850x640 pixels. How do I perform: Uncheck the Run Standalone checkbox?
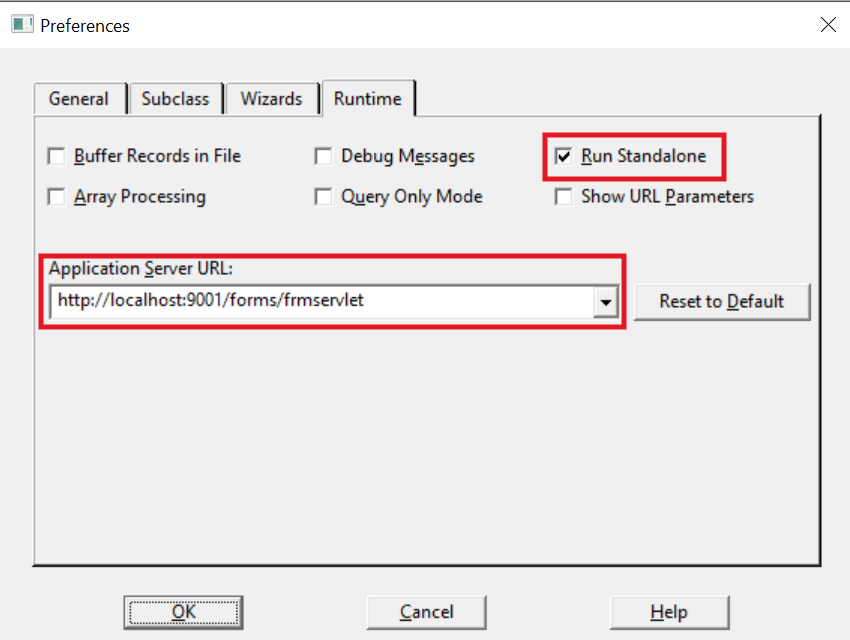[564, 156]
